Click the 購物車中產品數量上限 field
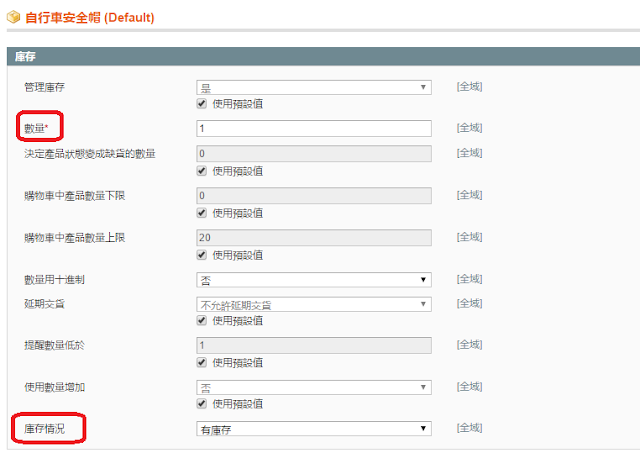The image size is (640, 453). point(314,238)
